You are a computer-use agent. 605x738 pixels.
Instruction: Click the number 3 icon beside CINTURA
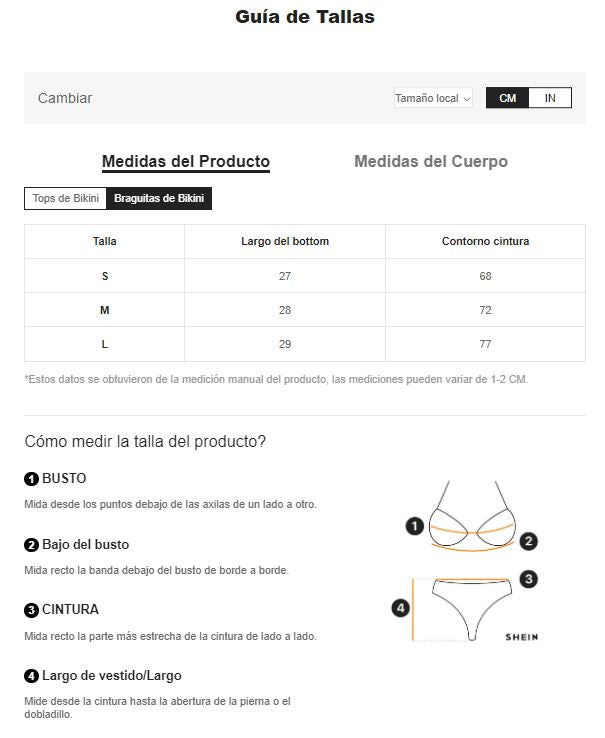tap(31, 610)
